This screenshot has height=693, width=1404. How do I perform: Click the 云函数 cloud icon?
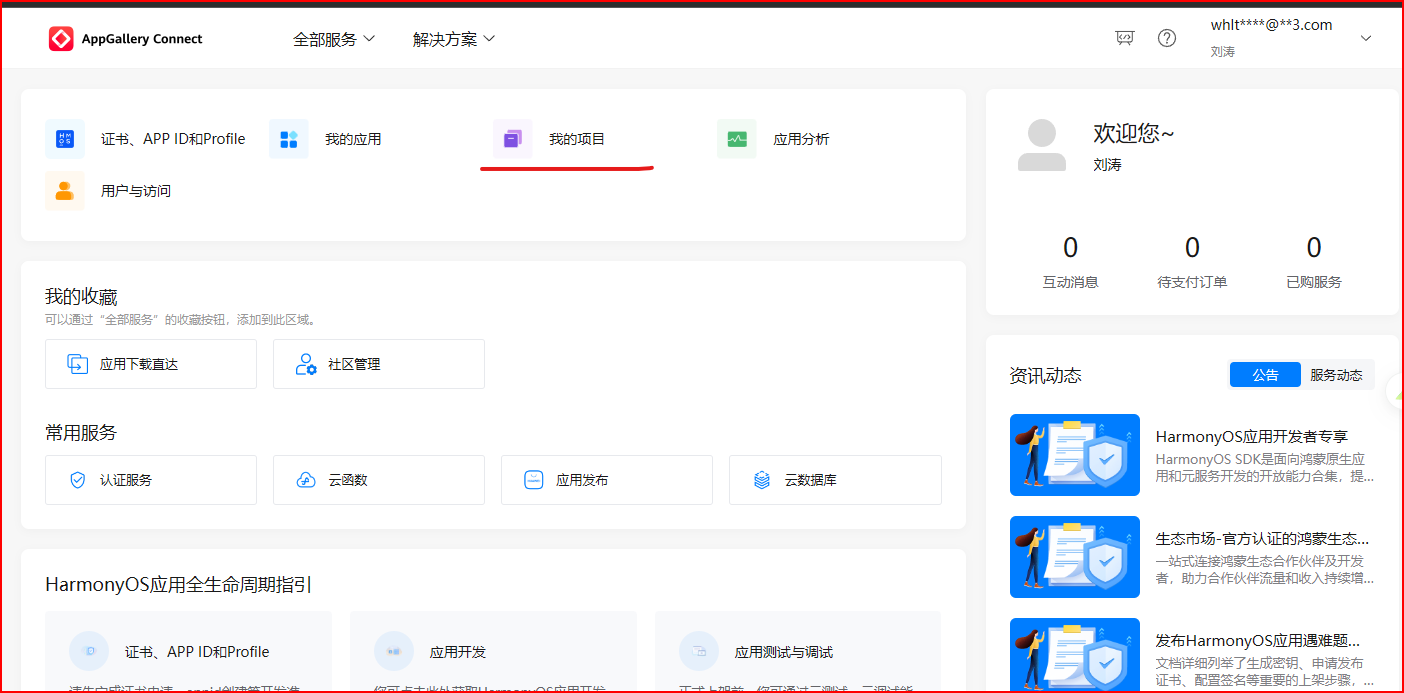[306, 480]
